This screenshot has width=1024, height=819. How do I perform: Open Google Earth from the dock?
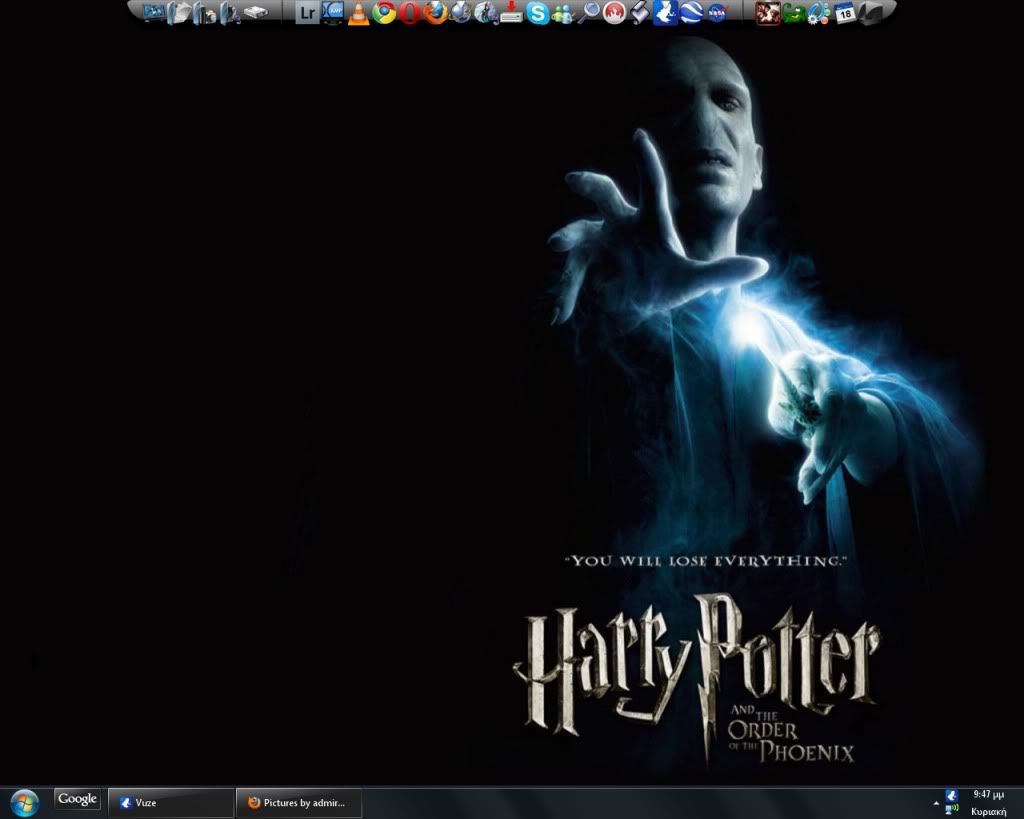pyautogui.click(x=691, y=12)
